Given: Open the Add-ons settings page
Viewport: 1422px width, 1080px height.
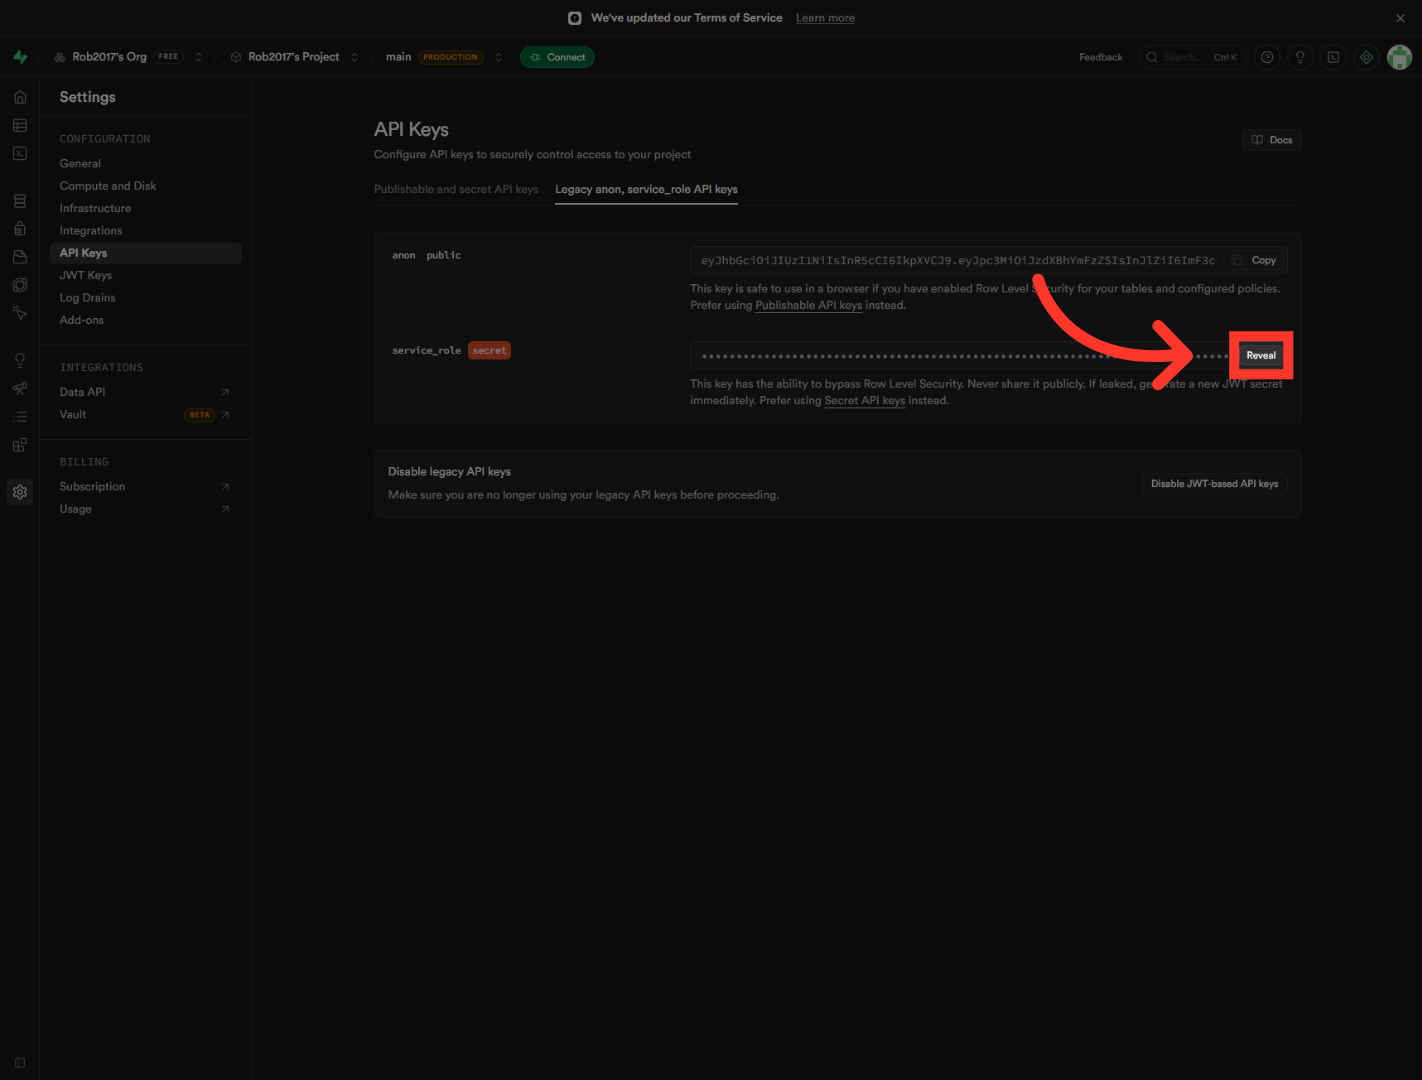Looking at the screenshot, I should [82, 320].
